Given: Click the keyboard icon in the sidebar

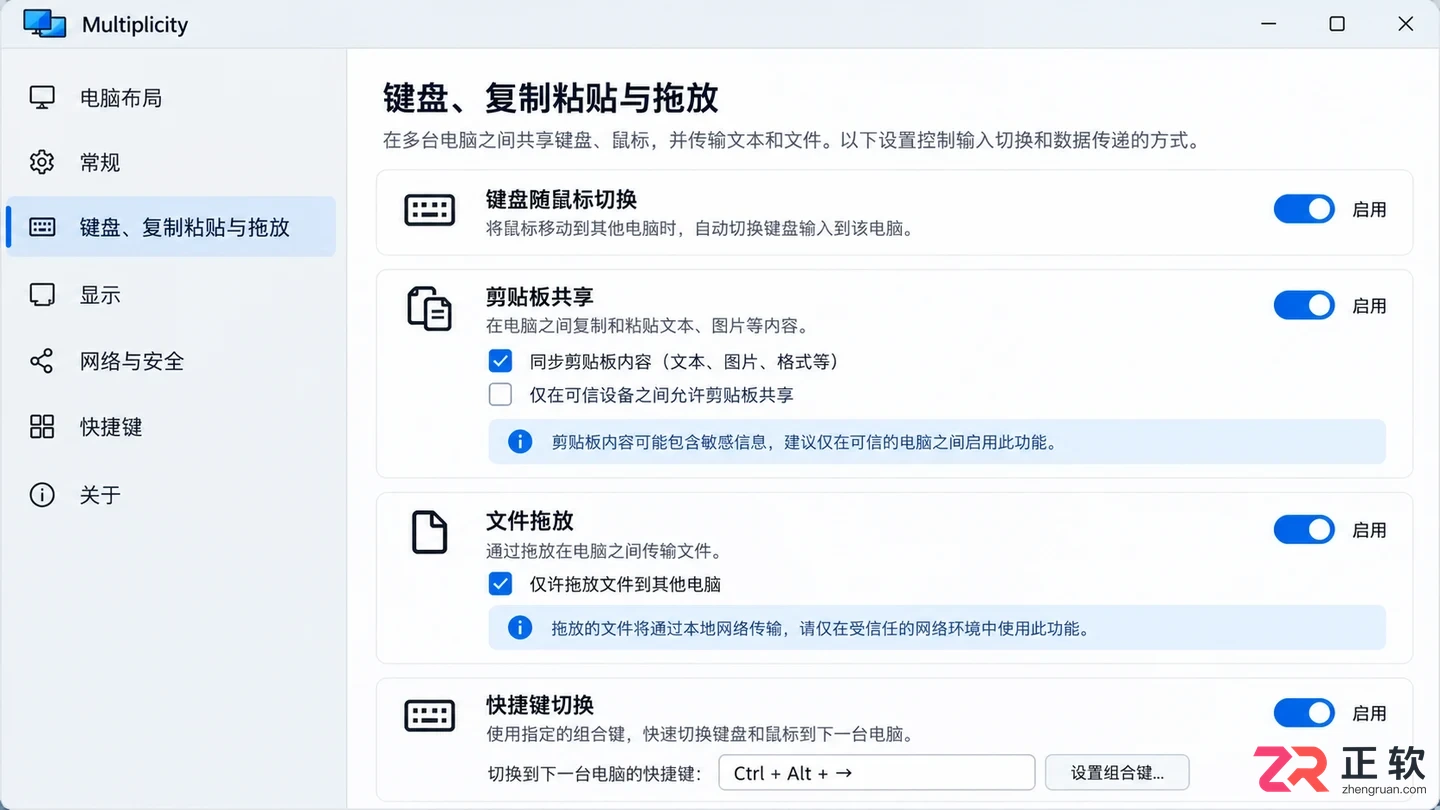Looking at the screenshot, I should tap(42, 227).
